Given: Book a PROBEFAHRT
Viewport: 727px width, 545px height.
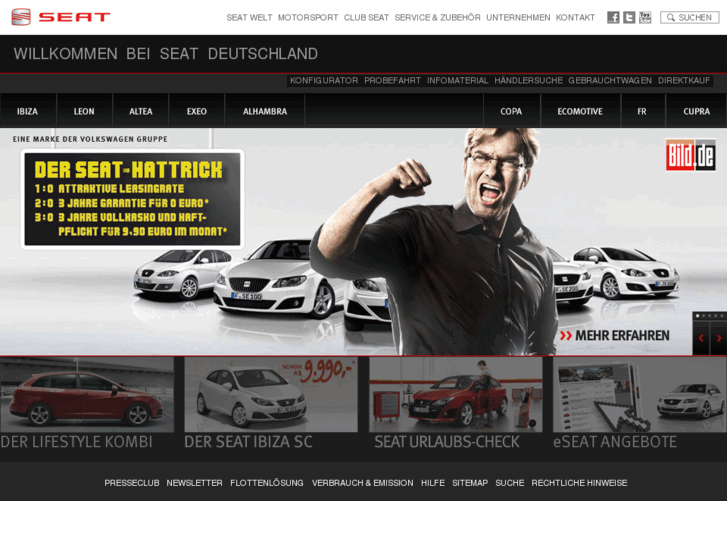Looking at the screenshot, I should [x=392, y=81].
